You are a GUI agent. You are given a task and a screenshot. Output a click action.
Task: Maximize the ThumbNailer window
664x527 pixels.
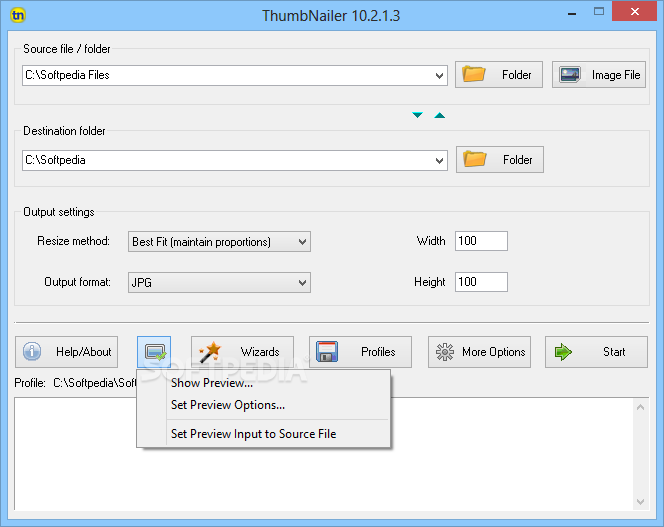(599, 12)
